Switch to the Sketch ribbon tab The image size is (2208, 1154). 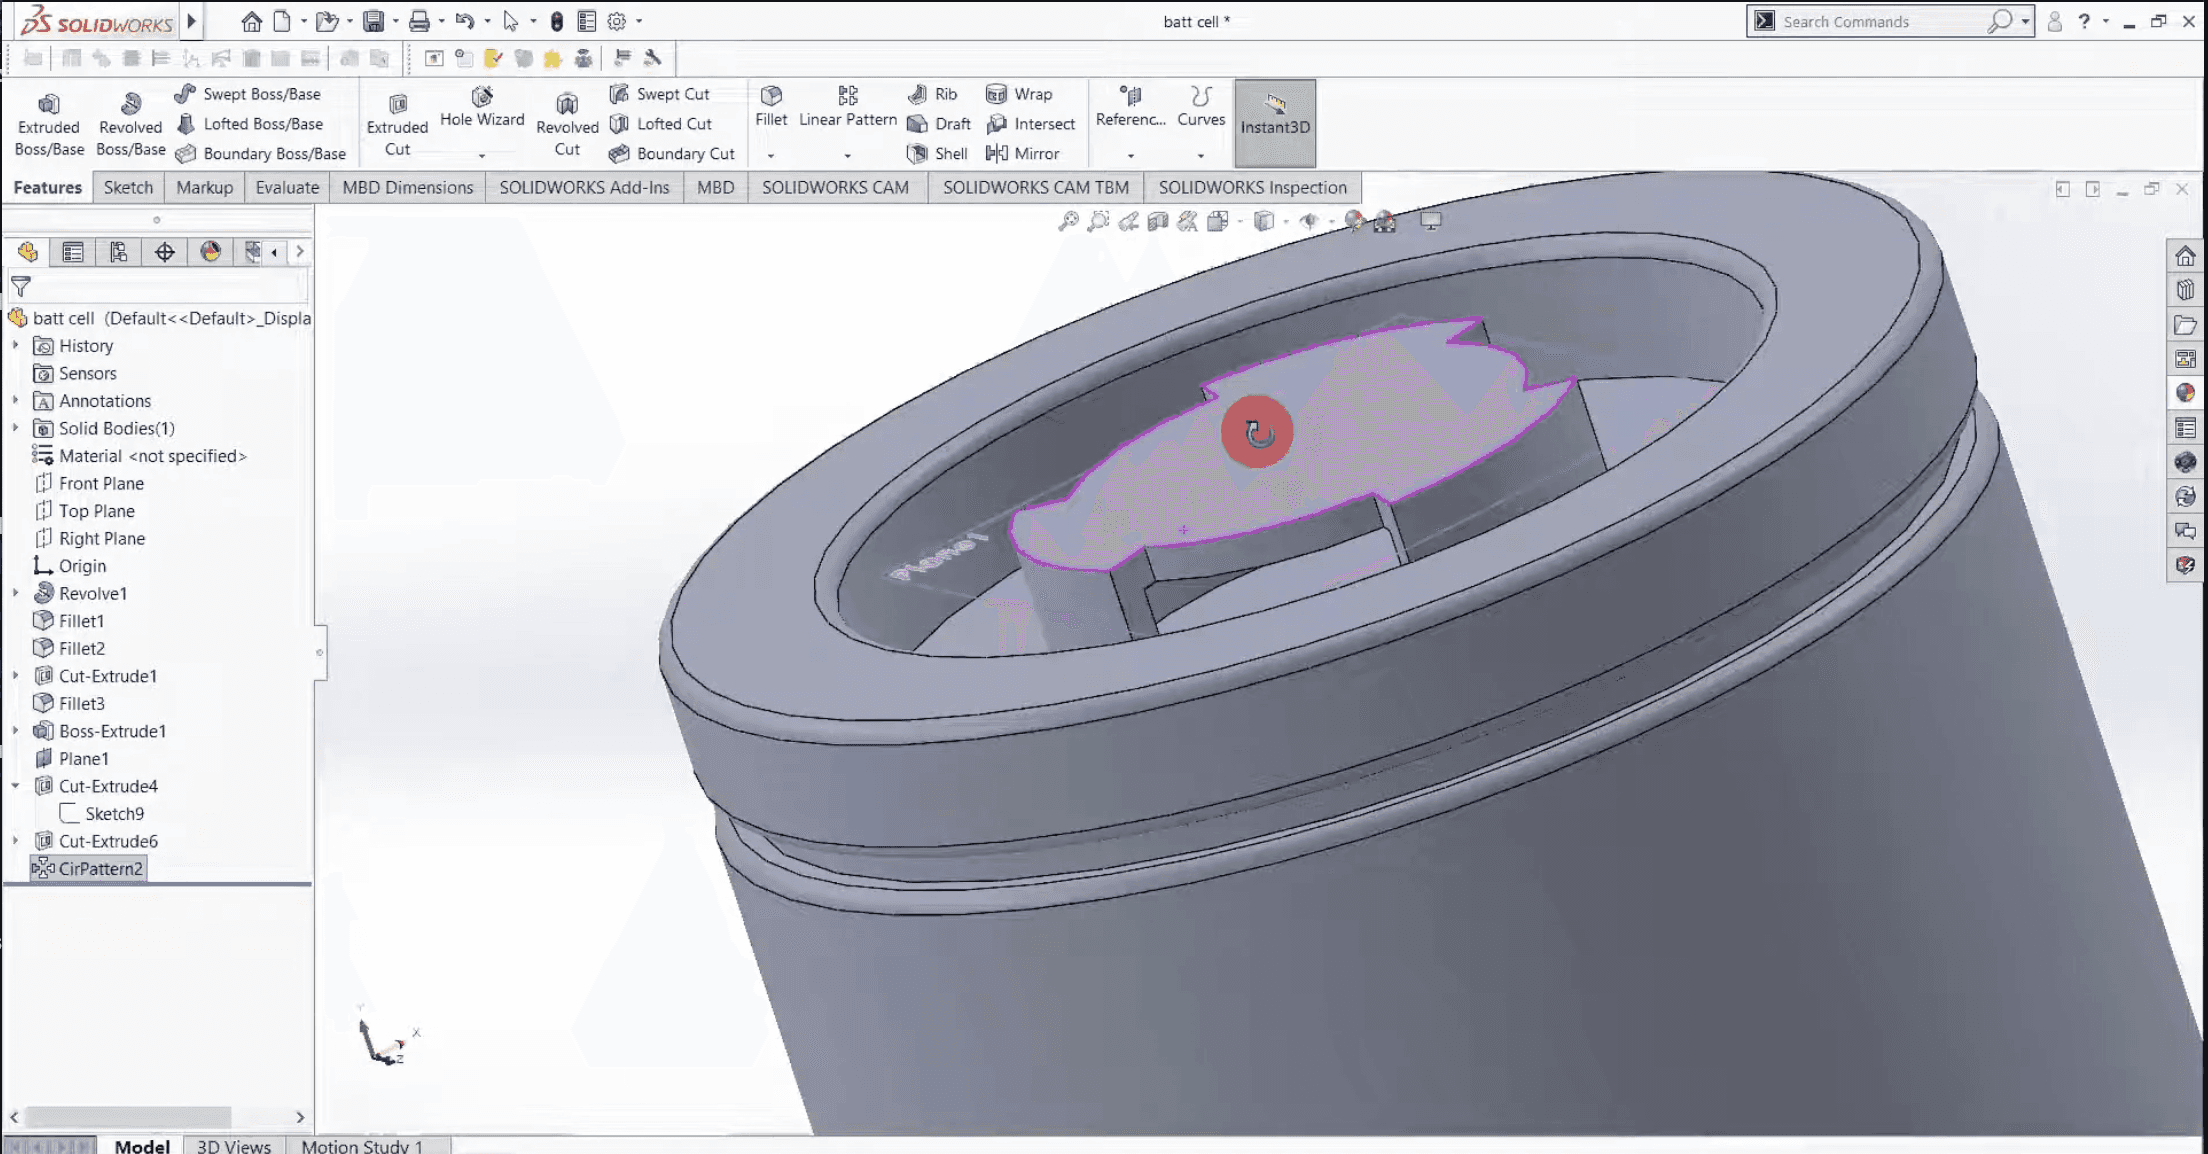coord(128,187)
